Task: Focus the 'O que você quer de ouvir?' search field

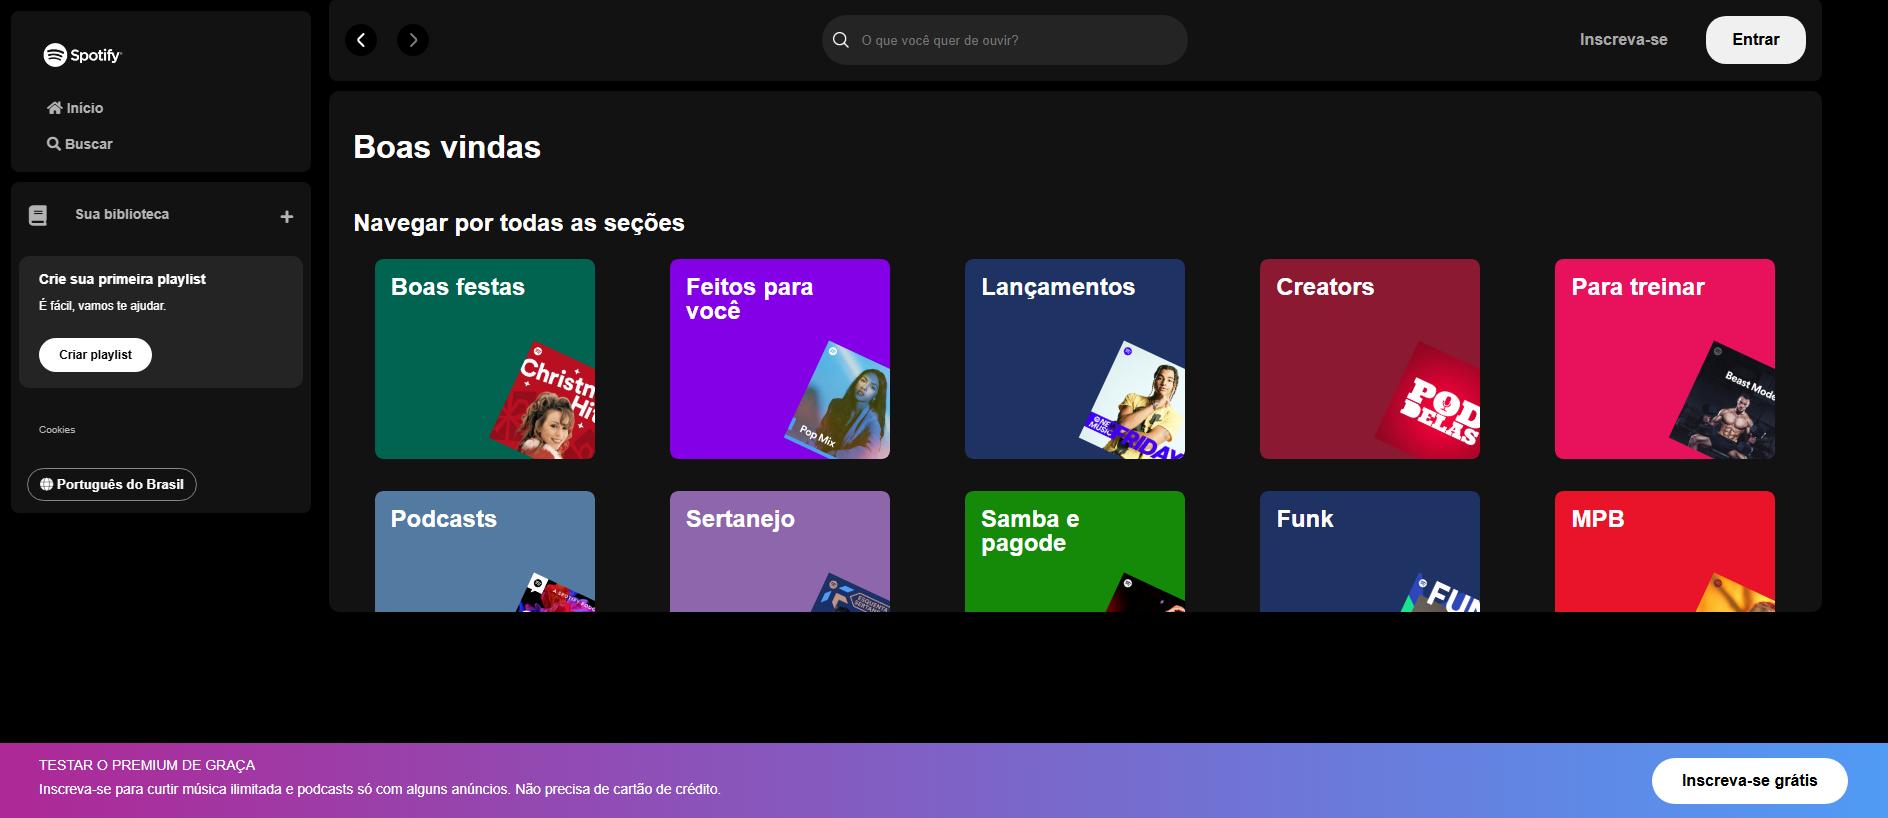Action: tap(1005, 40)
